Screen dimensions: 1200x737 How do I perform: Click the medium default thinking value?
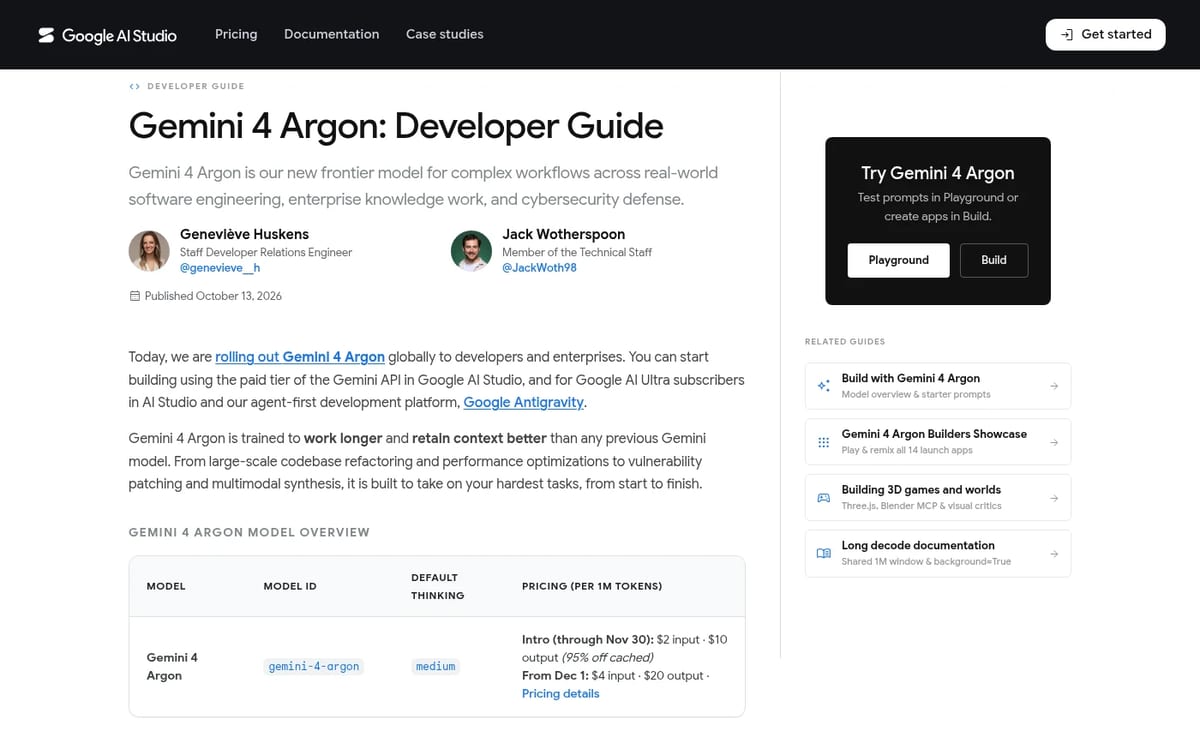coord(435,666)
